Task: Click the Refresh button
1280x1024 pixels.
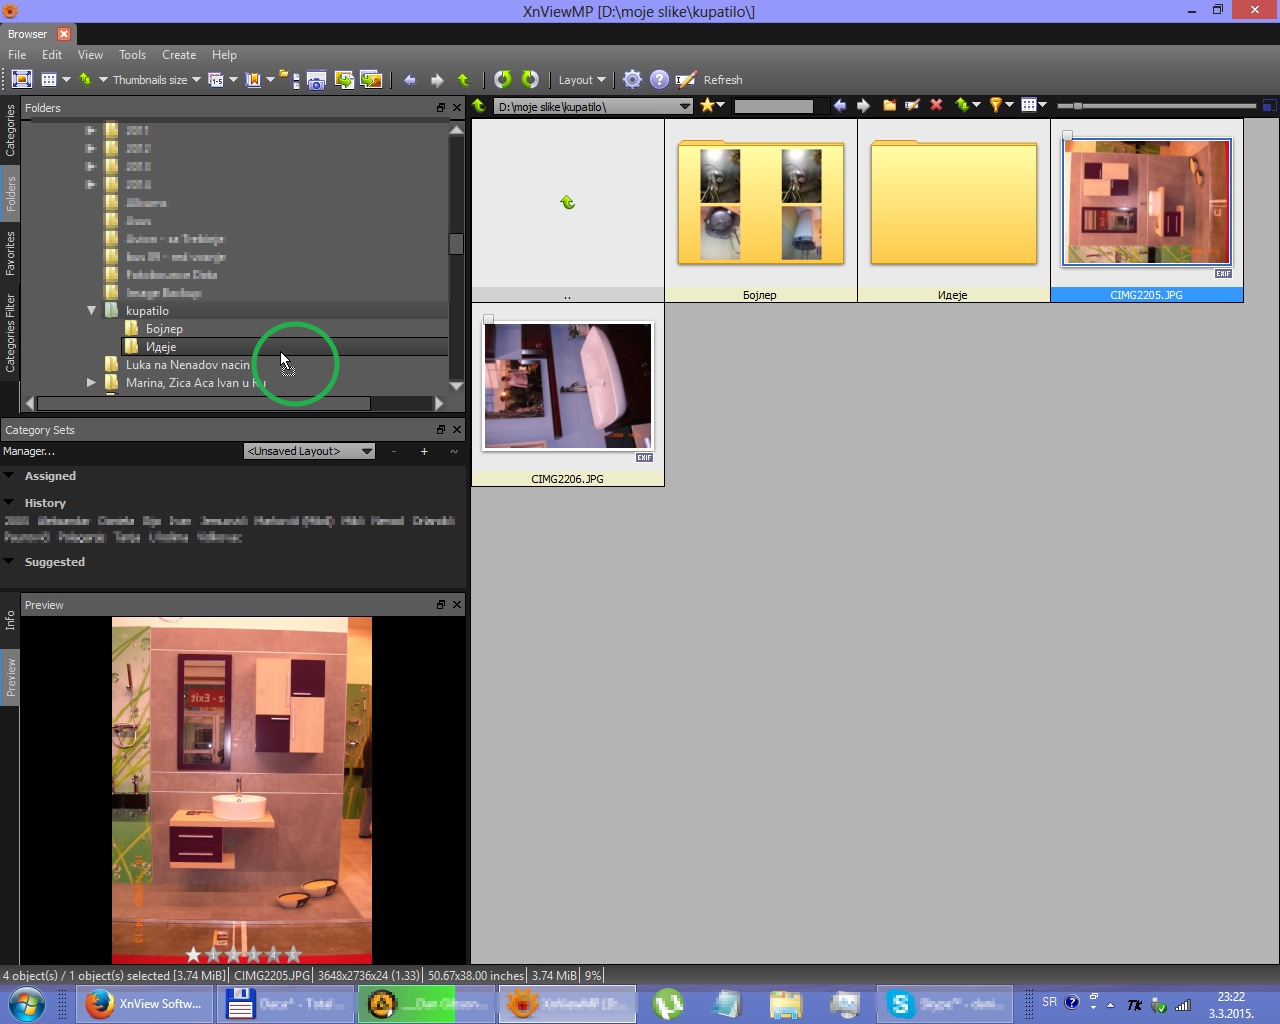Action: coord(722,80)
